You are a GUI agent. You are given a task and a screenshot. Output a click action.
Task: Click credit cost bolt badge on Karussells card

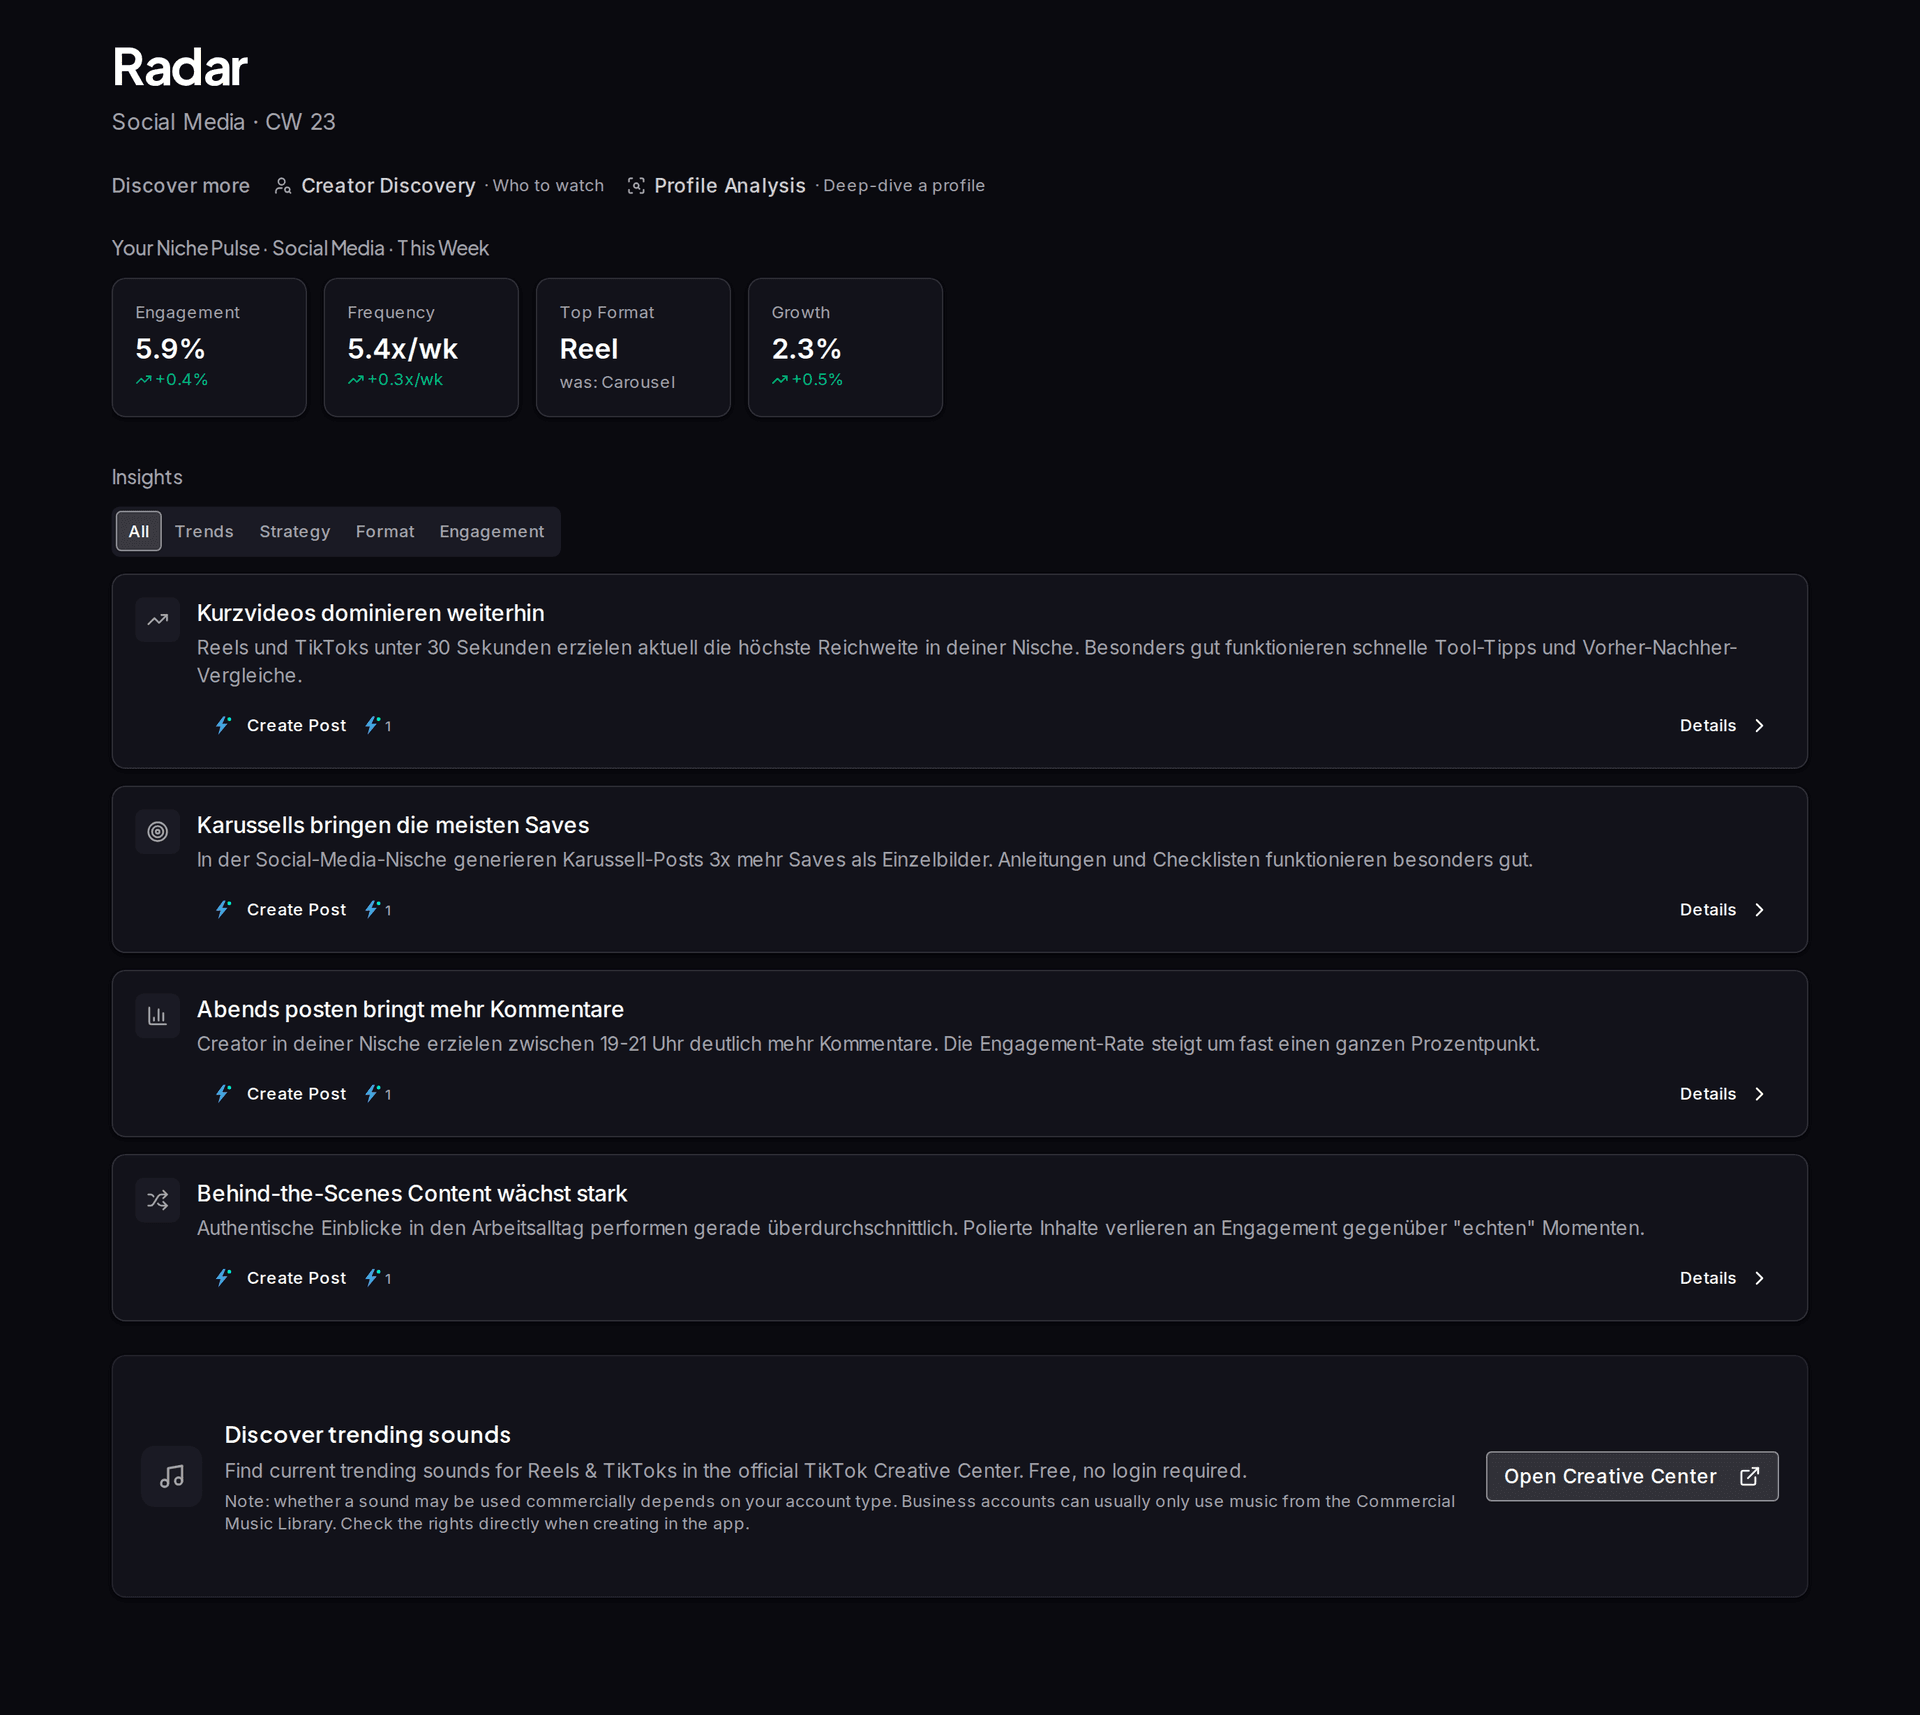pos(378,910)
